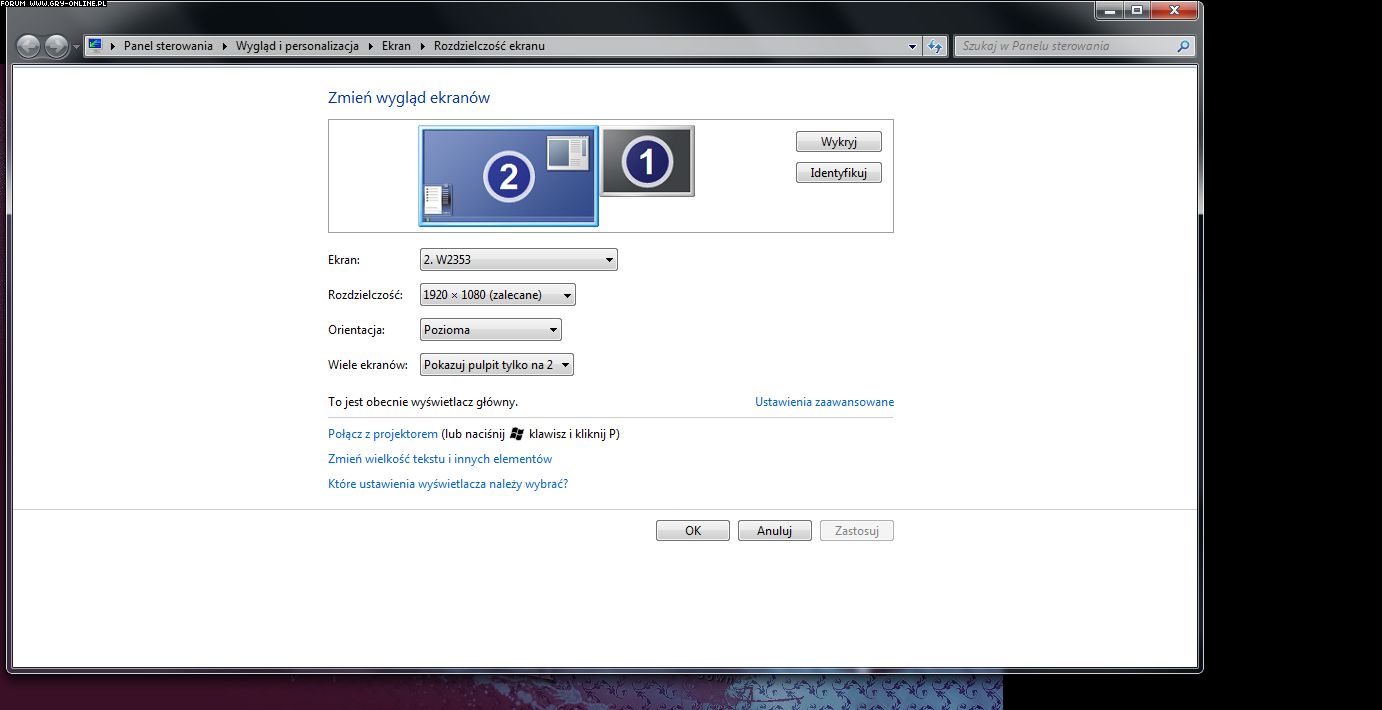The width and height of the screenshot is (1382, 710).
Task: Open recent pages dropdown arrow next to navigation arrows
Action: (x=76, y=47)
